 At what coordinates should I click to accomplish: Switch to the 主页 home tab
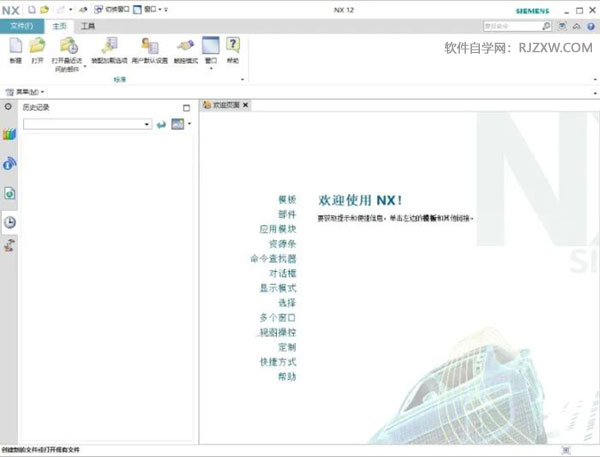click(x=59, y=26)
